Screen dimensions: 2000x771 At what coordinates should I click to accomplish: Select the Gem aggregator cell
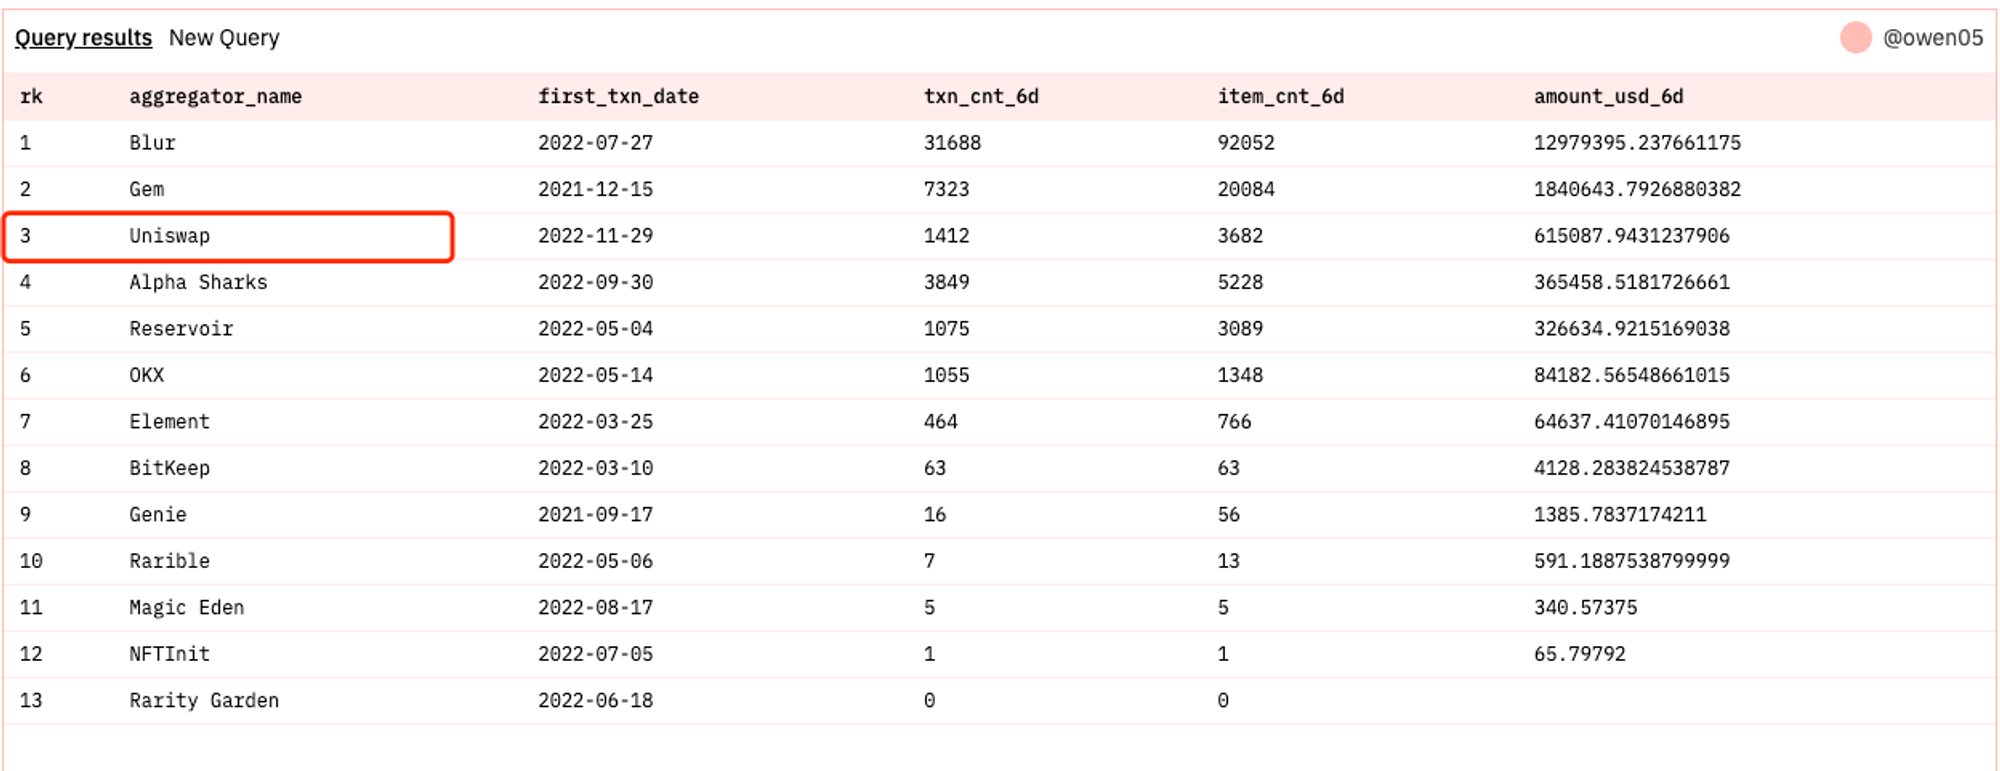[x=146, y=190]
